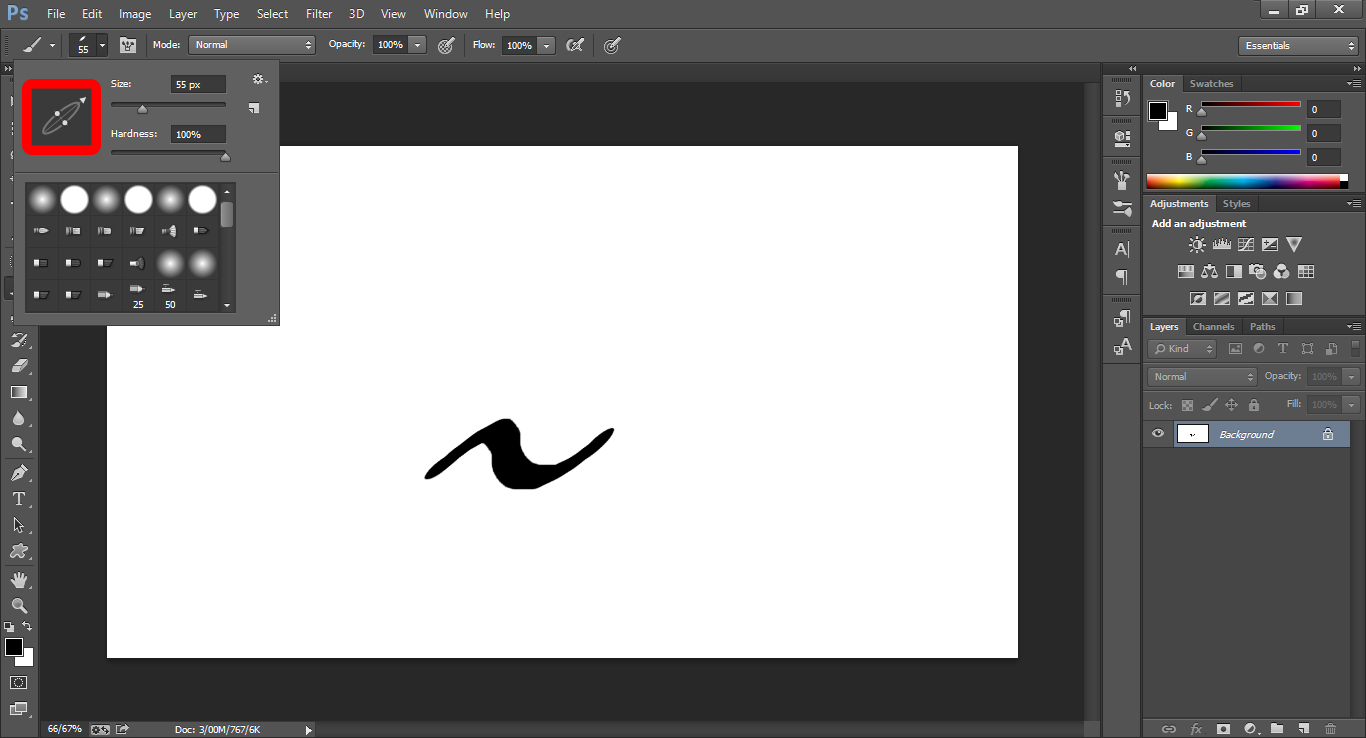Add a Gradient Map adjustment
Screen dimensions: 1366x738
point(1294,298)
